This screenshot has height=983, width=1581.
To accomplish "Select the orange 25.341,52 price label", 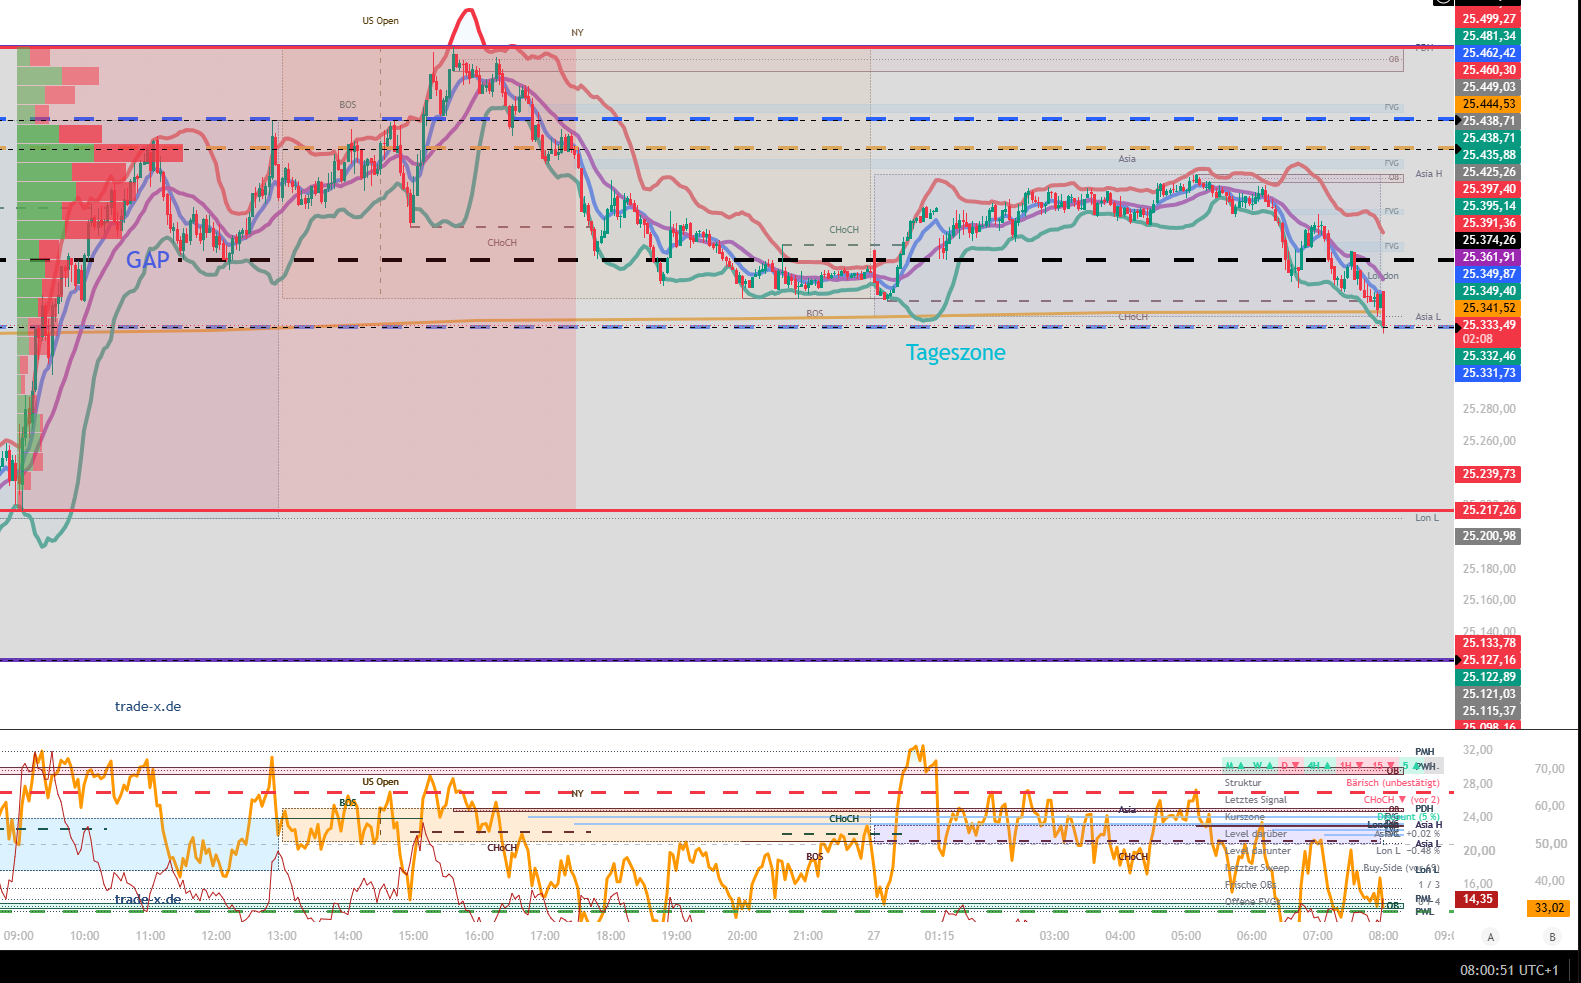I will click(1489, 308).
